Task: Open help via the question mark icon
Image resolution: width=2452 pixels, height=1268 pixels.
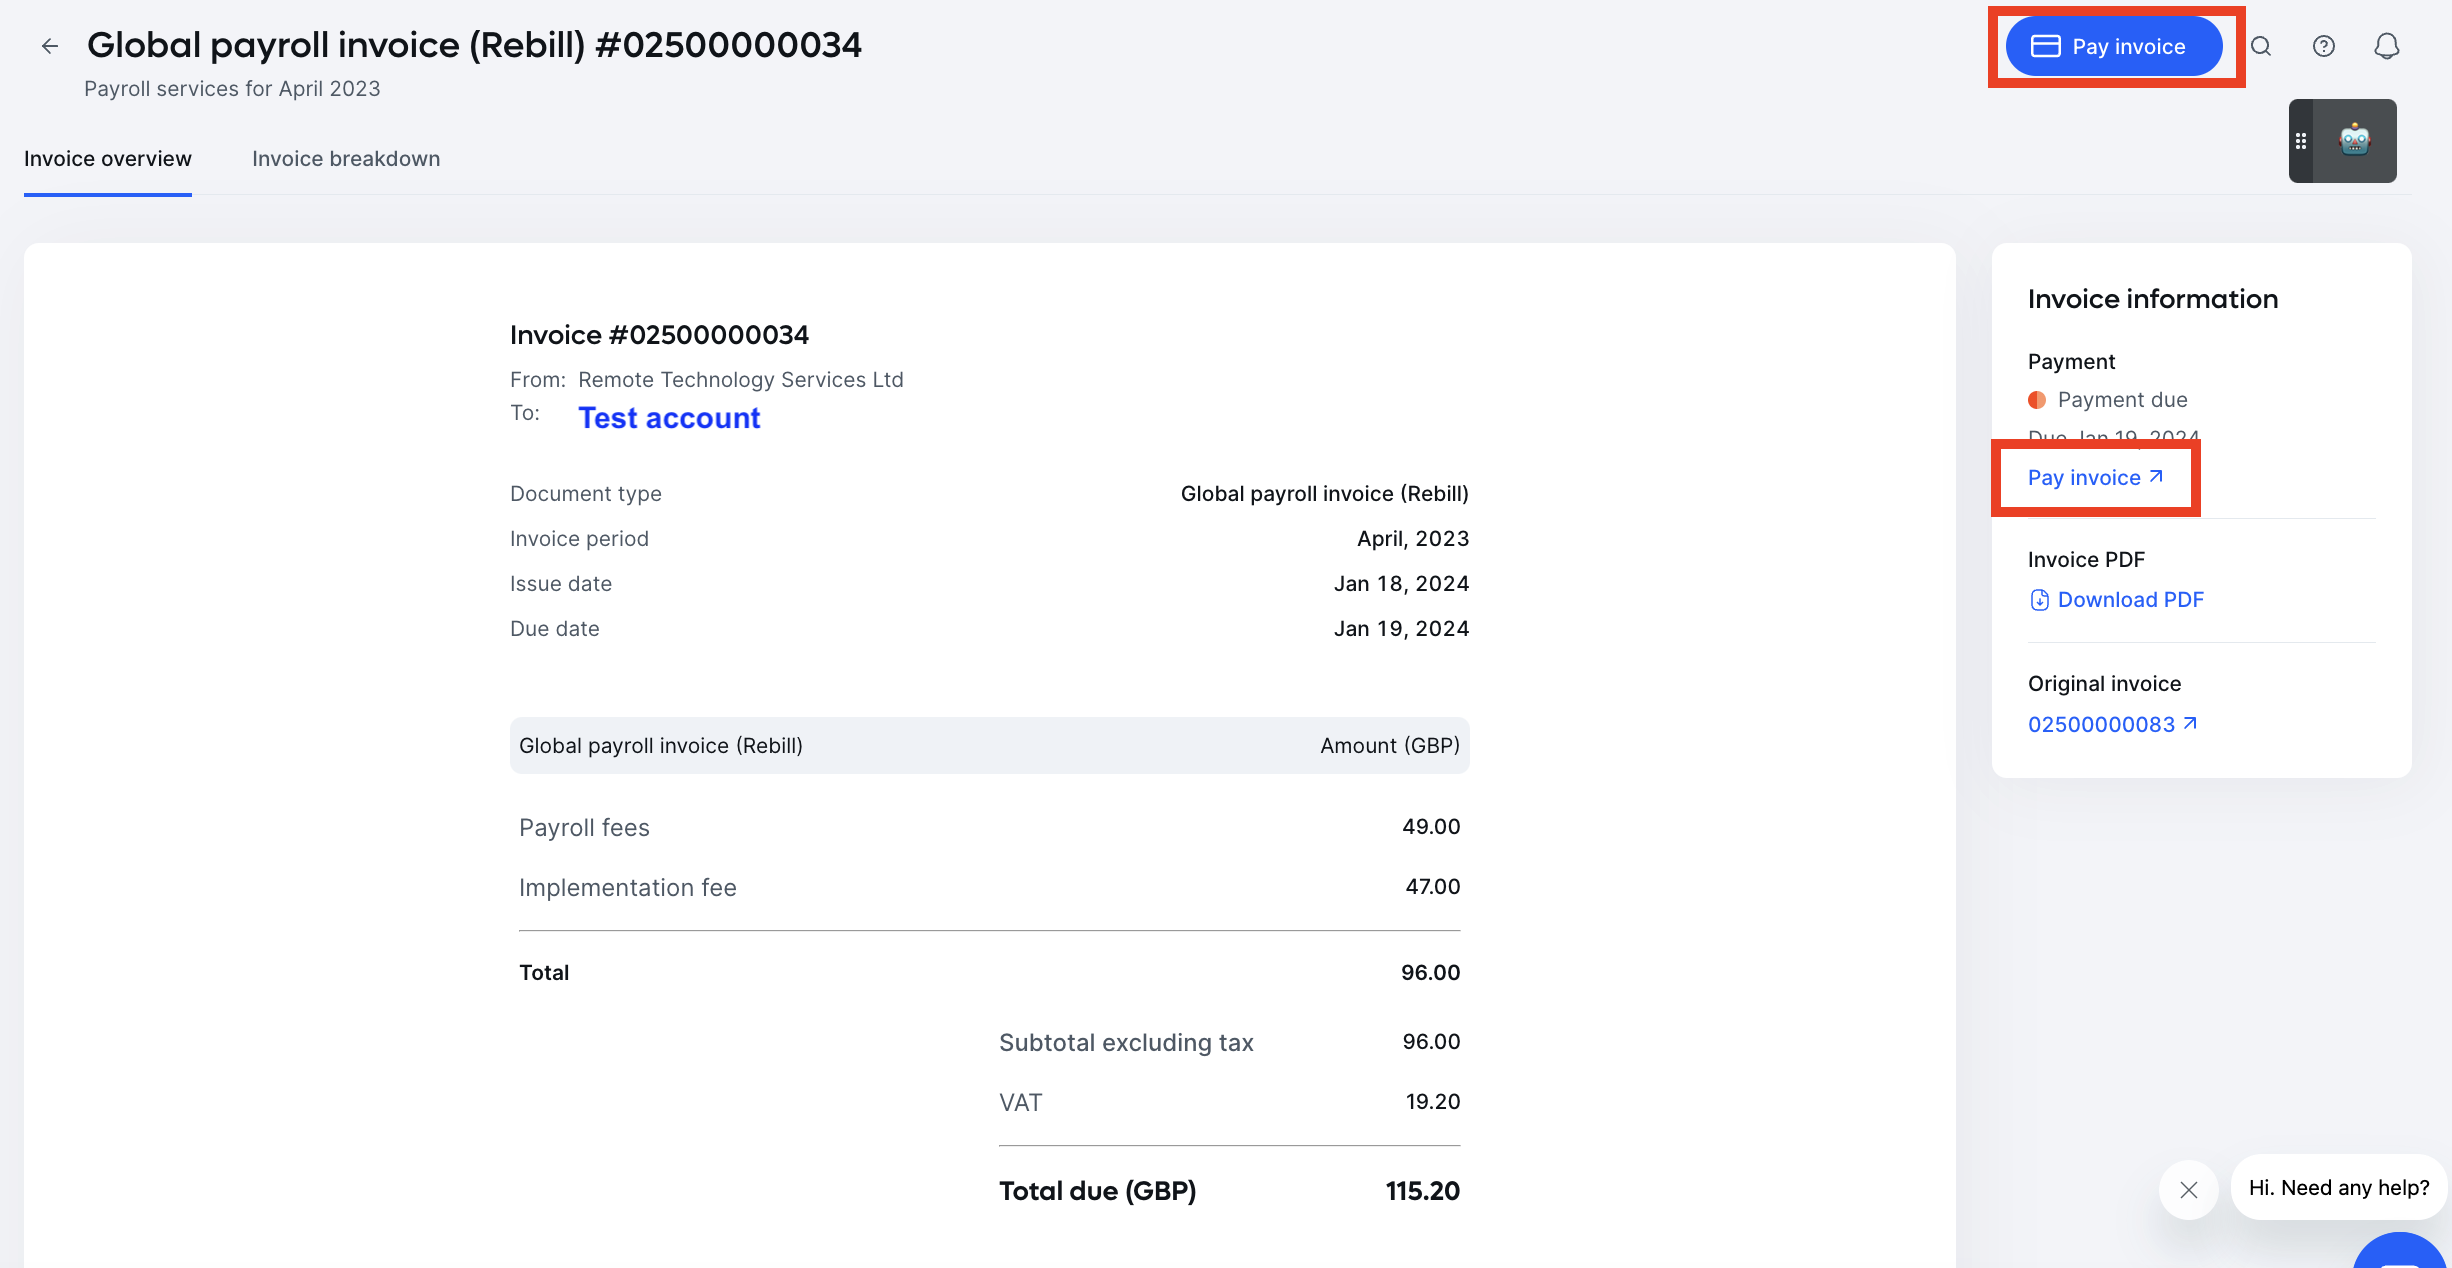Action: [2324, 45]
